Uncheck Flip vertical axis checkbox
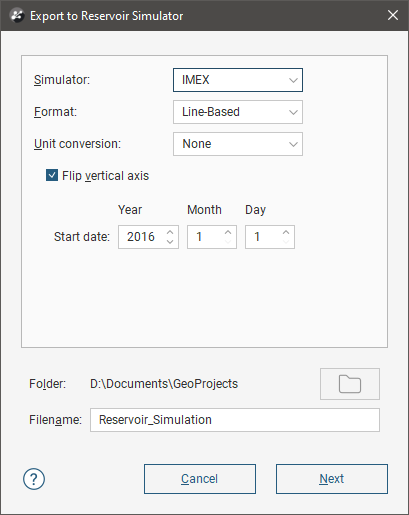Viewport: 409px width, 515px height. [52, 175]
